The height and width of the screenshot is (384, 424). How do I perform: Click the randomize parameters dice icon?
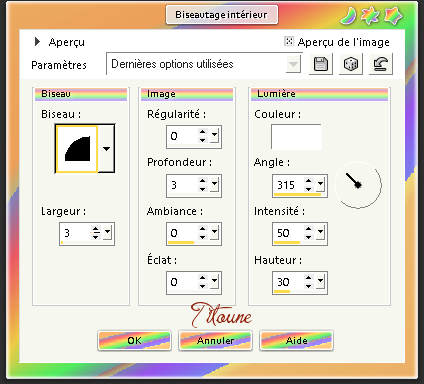(x=351, y=64)
